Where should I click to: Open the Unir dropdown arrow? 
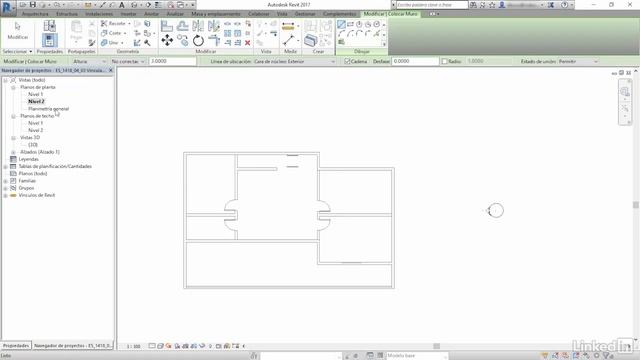pos(122,42)
